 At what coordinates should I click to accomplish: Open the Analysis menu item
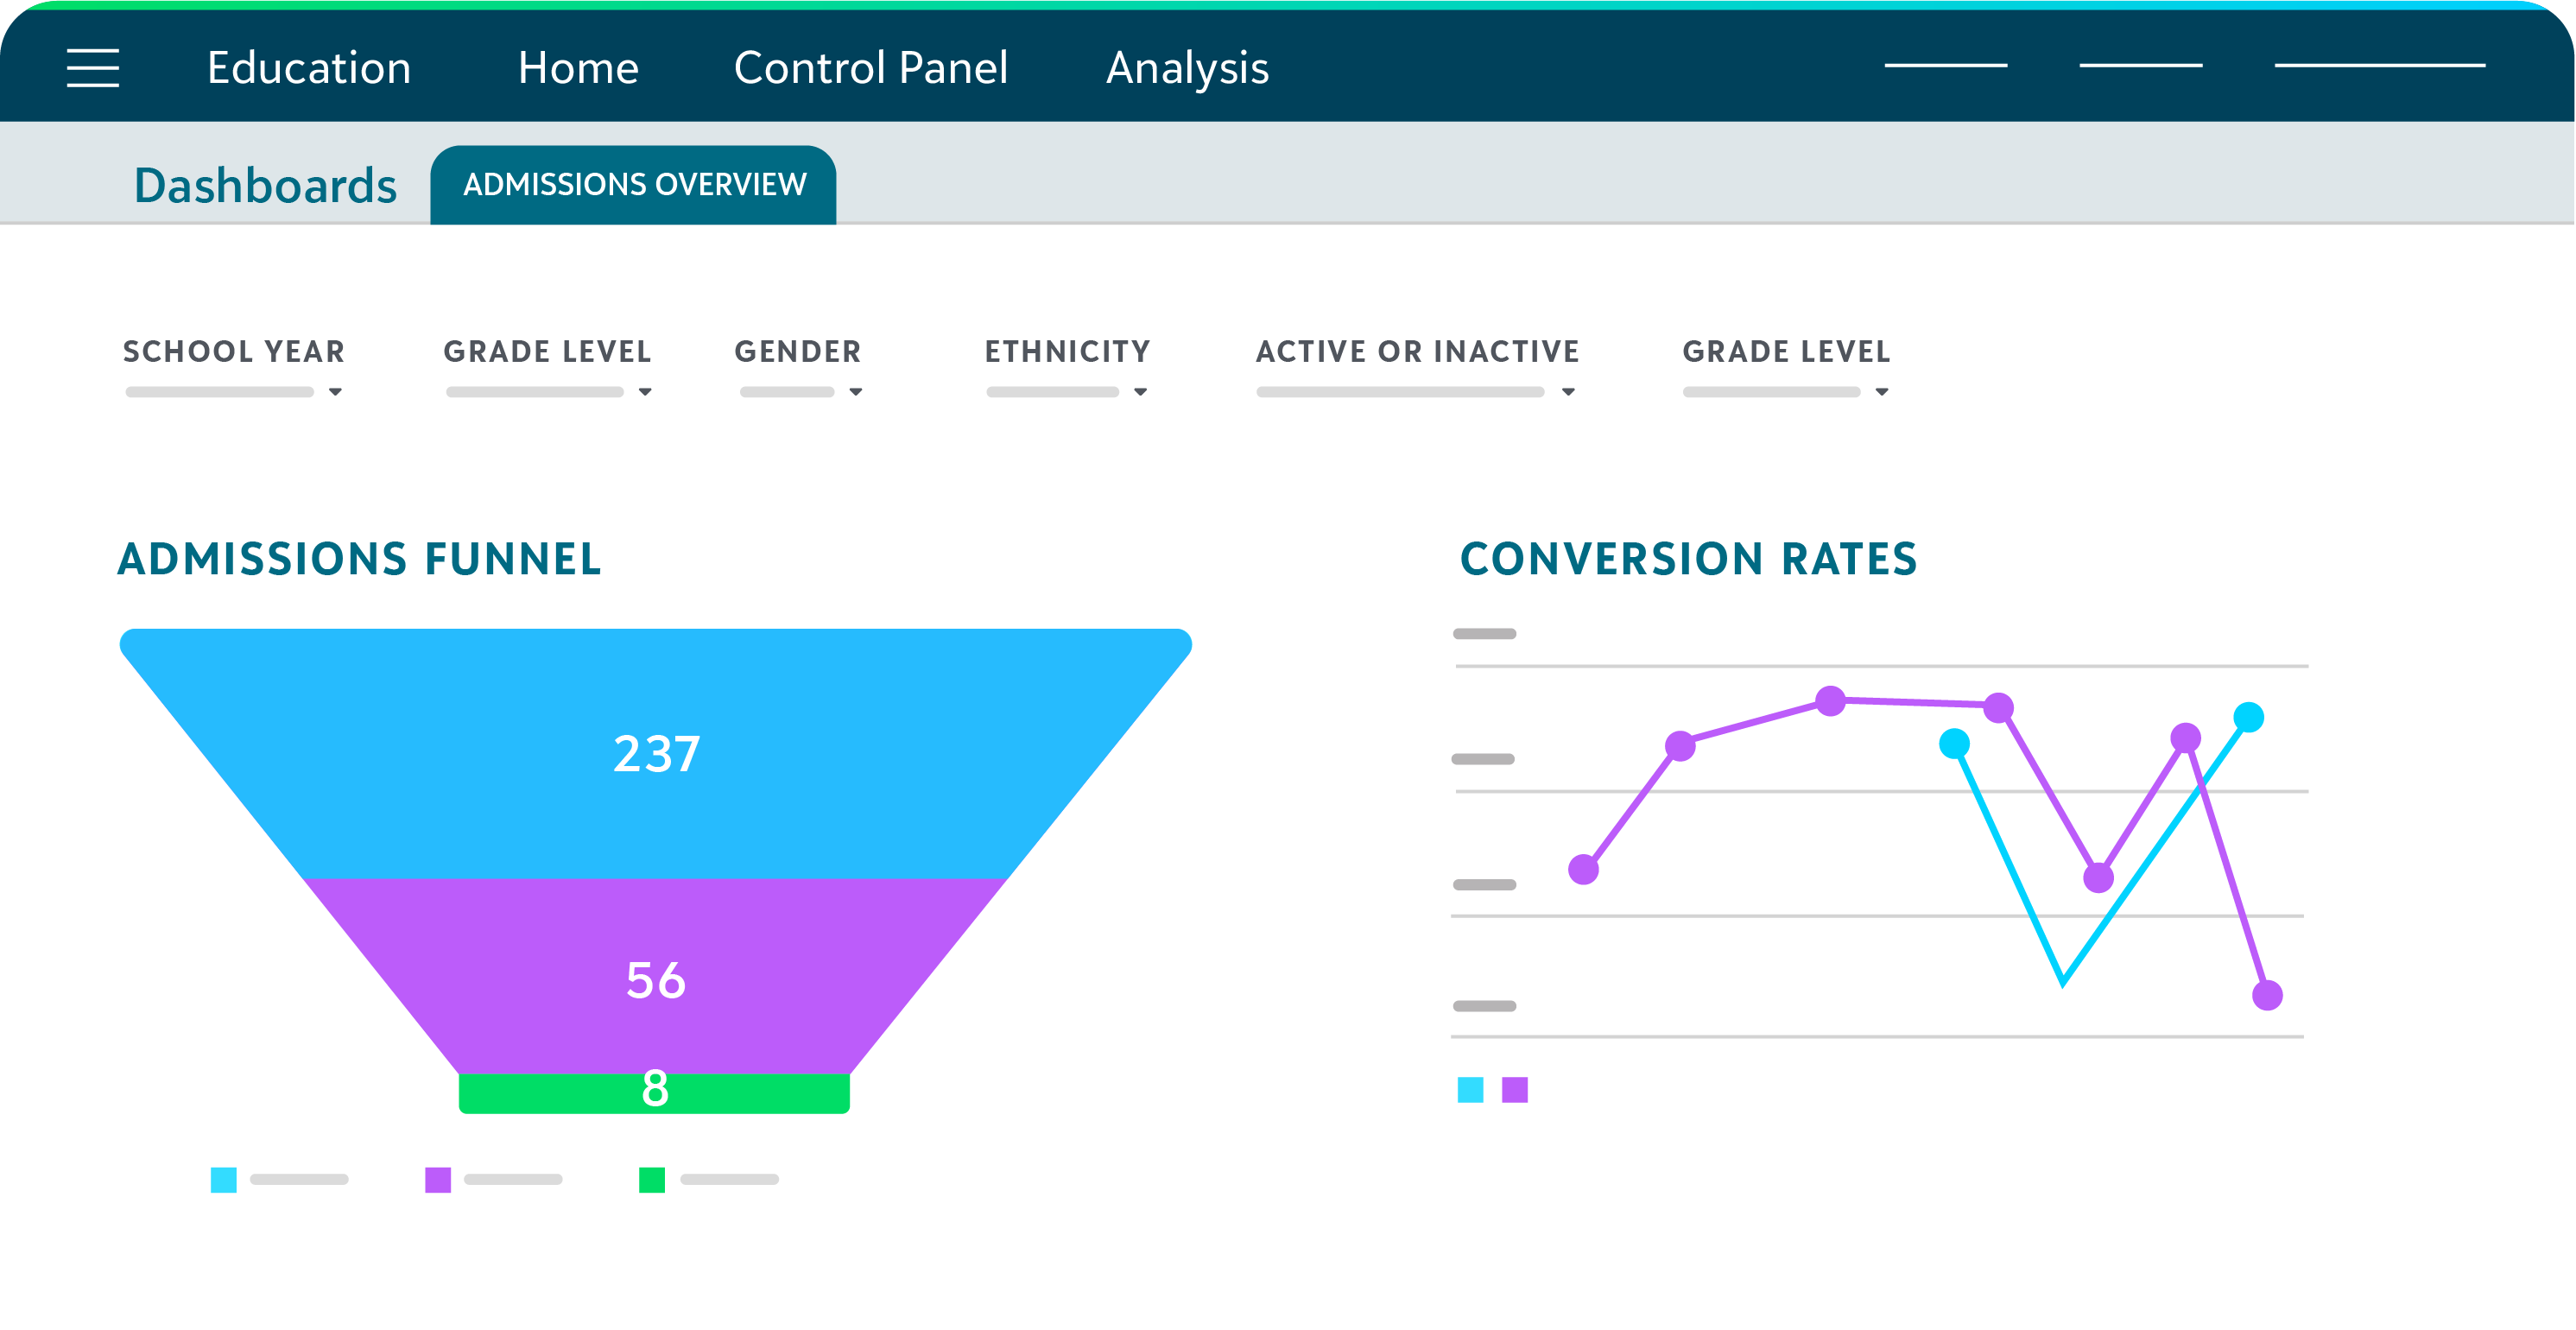click(1186, 68)
